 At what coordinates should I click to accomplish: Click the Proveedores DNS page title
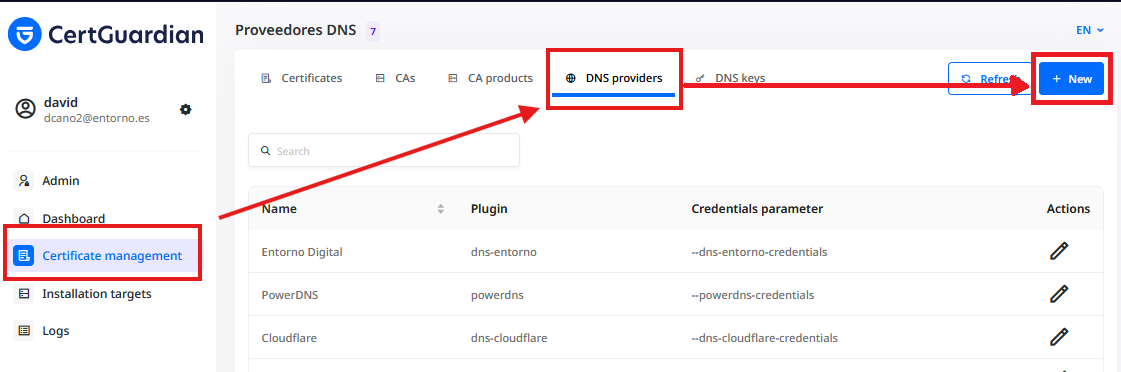(295, 30)
